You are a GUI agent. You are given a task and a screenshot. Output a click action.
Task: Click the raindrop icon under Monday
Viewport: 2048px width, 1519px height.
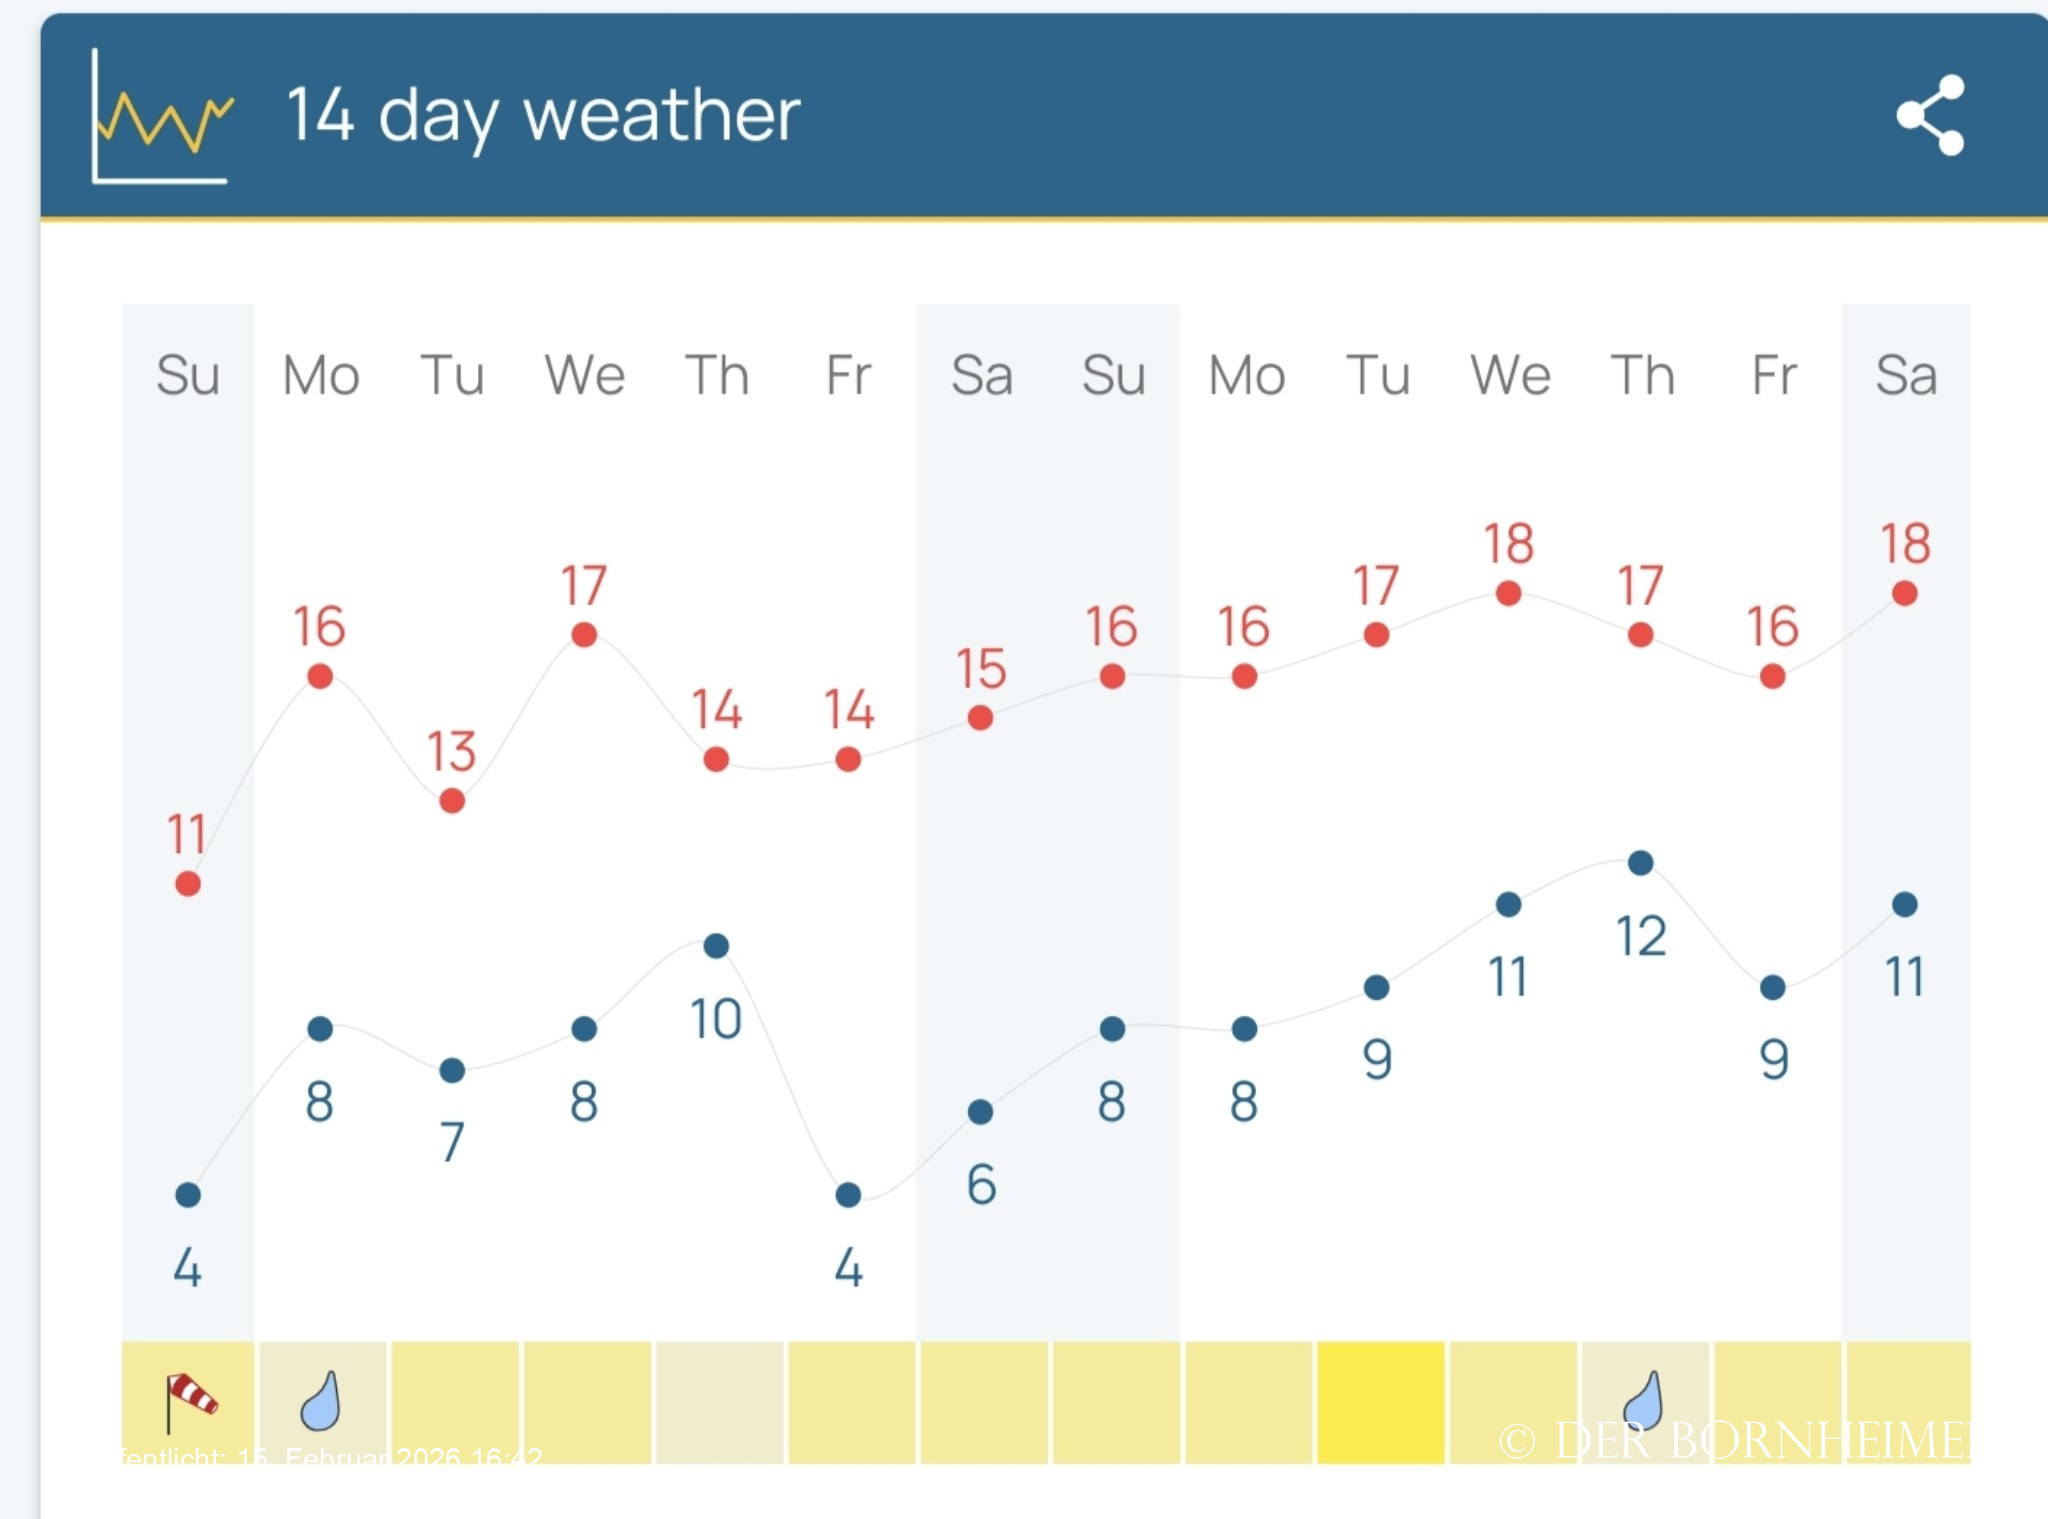321,1401
